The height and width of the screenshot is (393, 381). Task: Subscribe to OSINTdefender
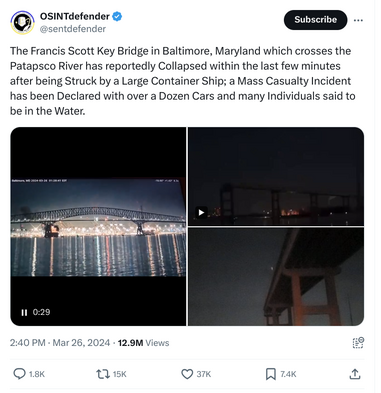(x=315, y=20)
